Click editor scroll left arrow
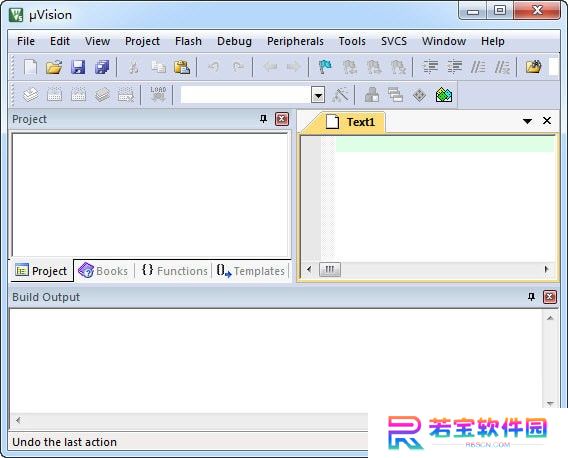 click(309, 269)
